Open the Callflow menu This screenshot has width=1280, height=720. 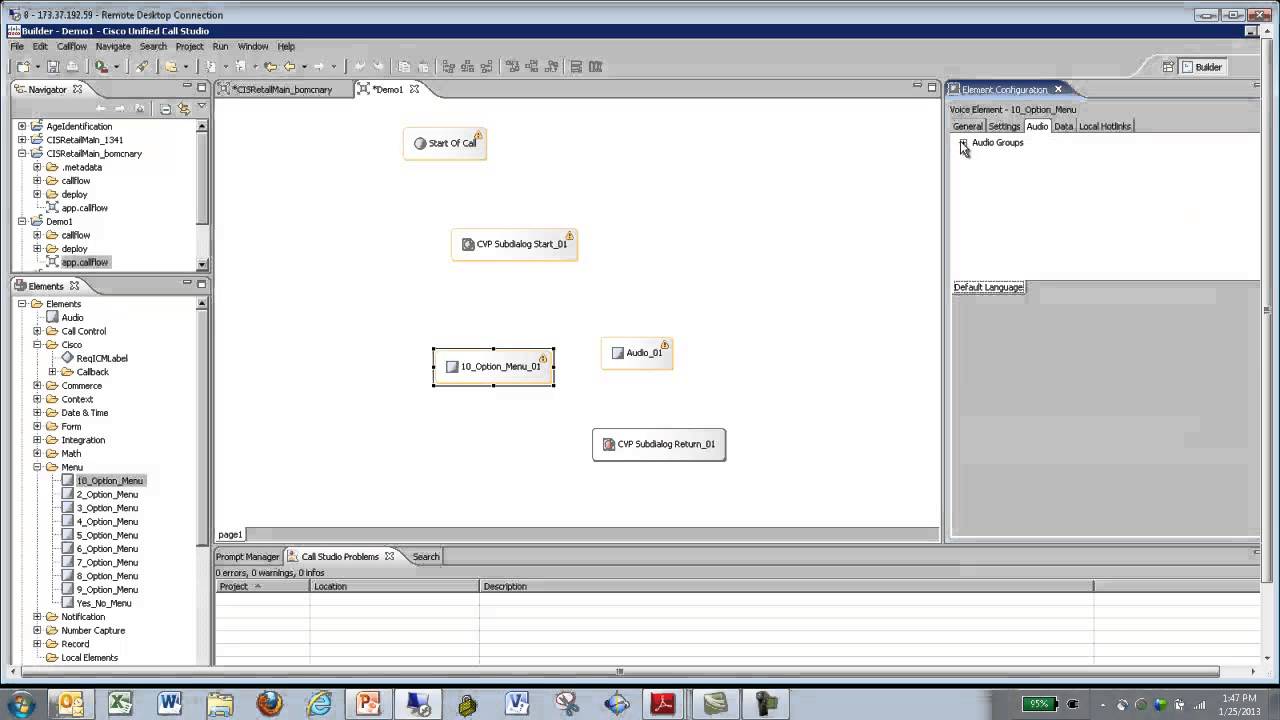coord(72,46)
